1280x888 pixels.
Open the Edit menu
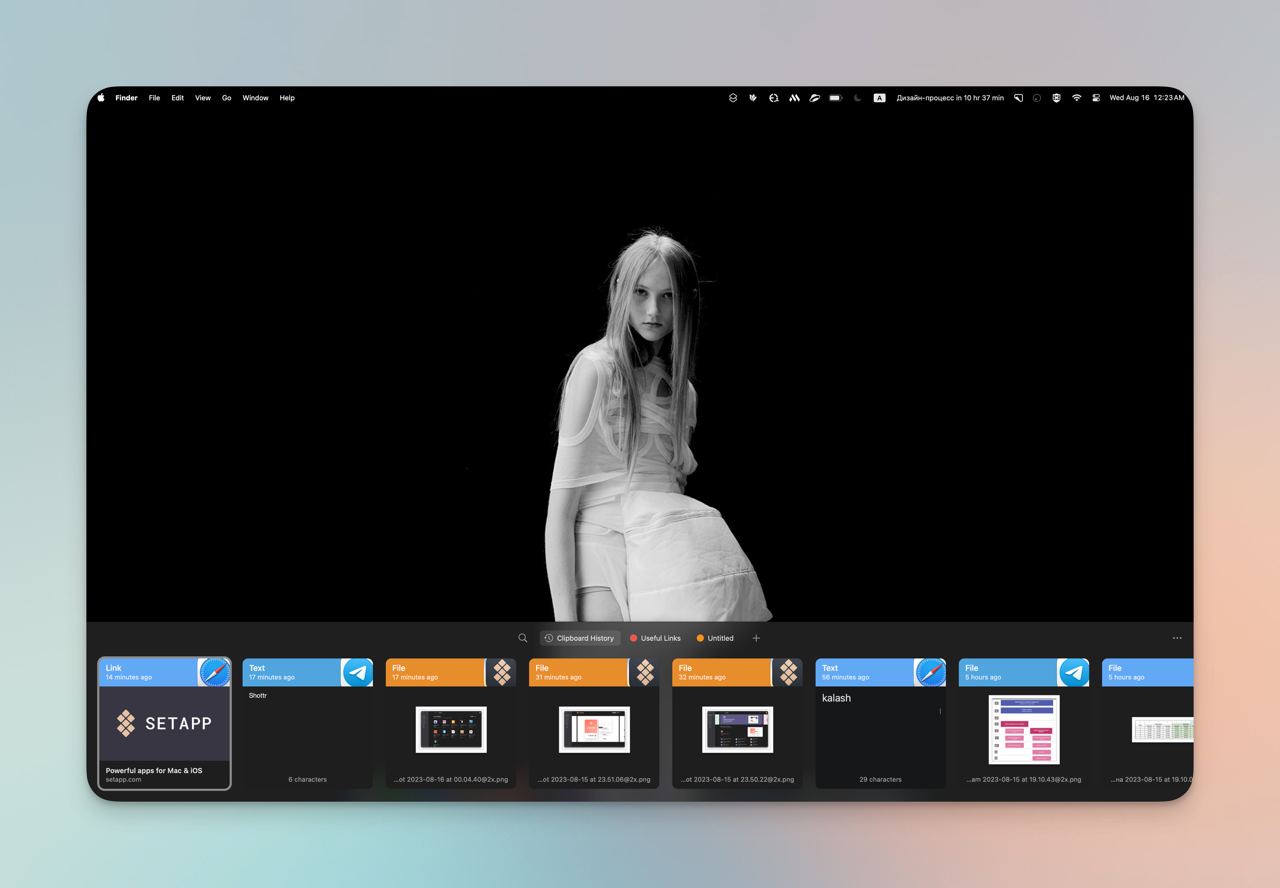(177, 98)
